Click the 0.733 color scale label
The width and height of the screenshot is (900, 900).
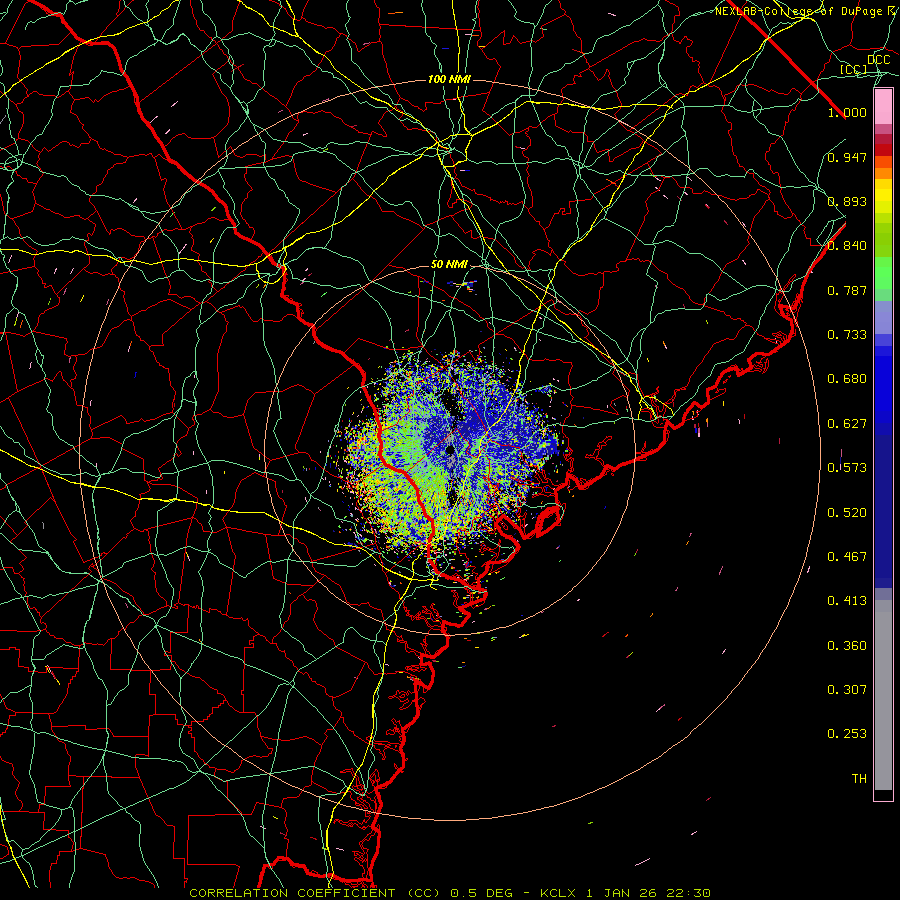click(x=847, y=335)
